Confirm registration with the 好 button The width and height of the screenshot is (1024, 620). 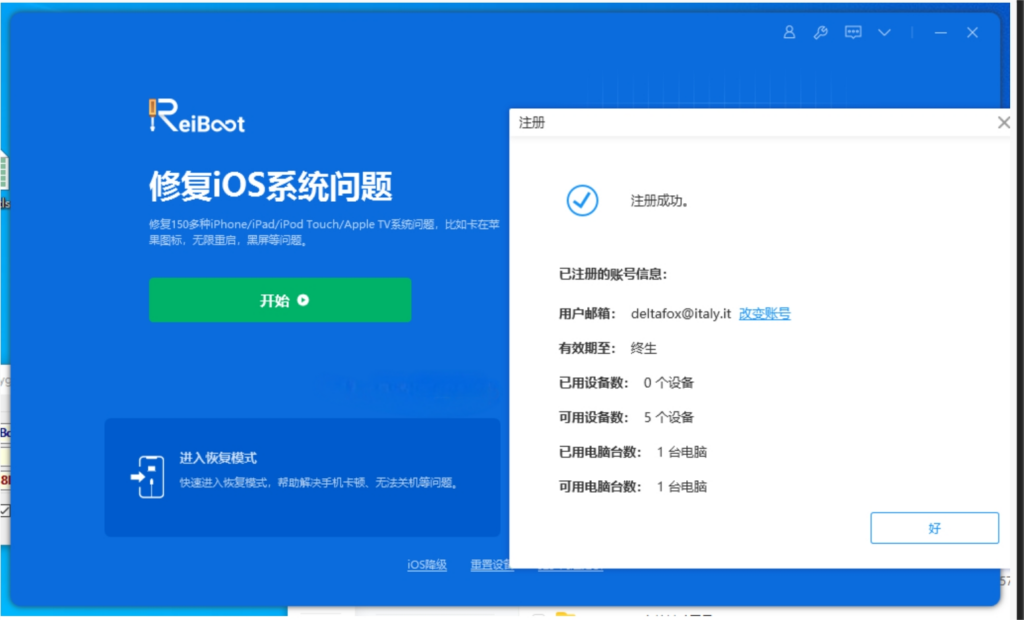pyautogui.click(x=934, y=528)
